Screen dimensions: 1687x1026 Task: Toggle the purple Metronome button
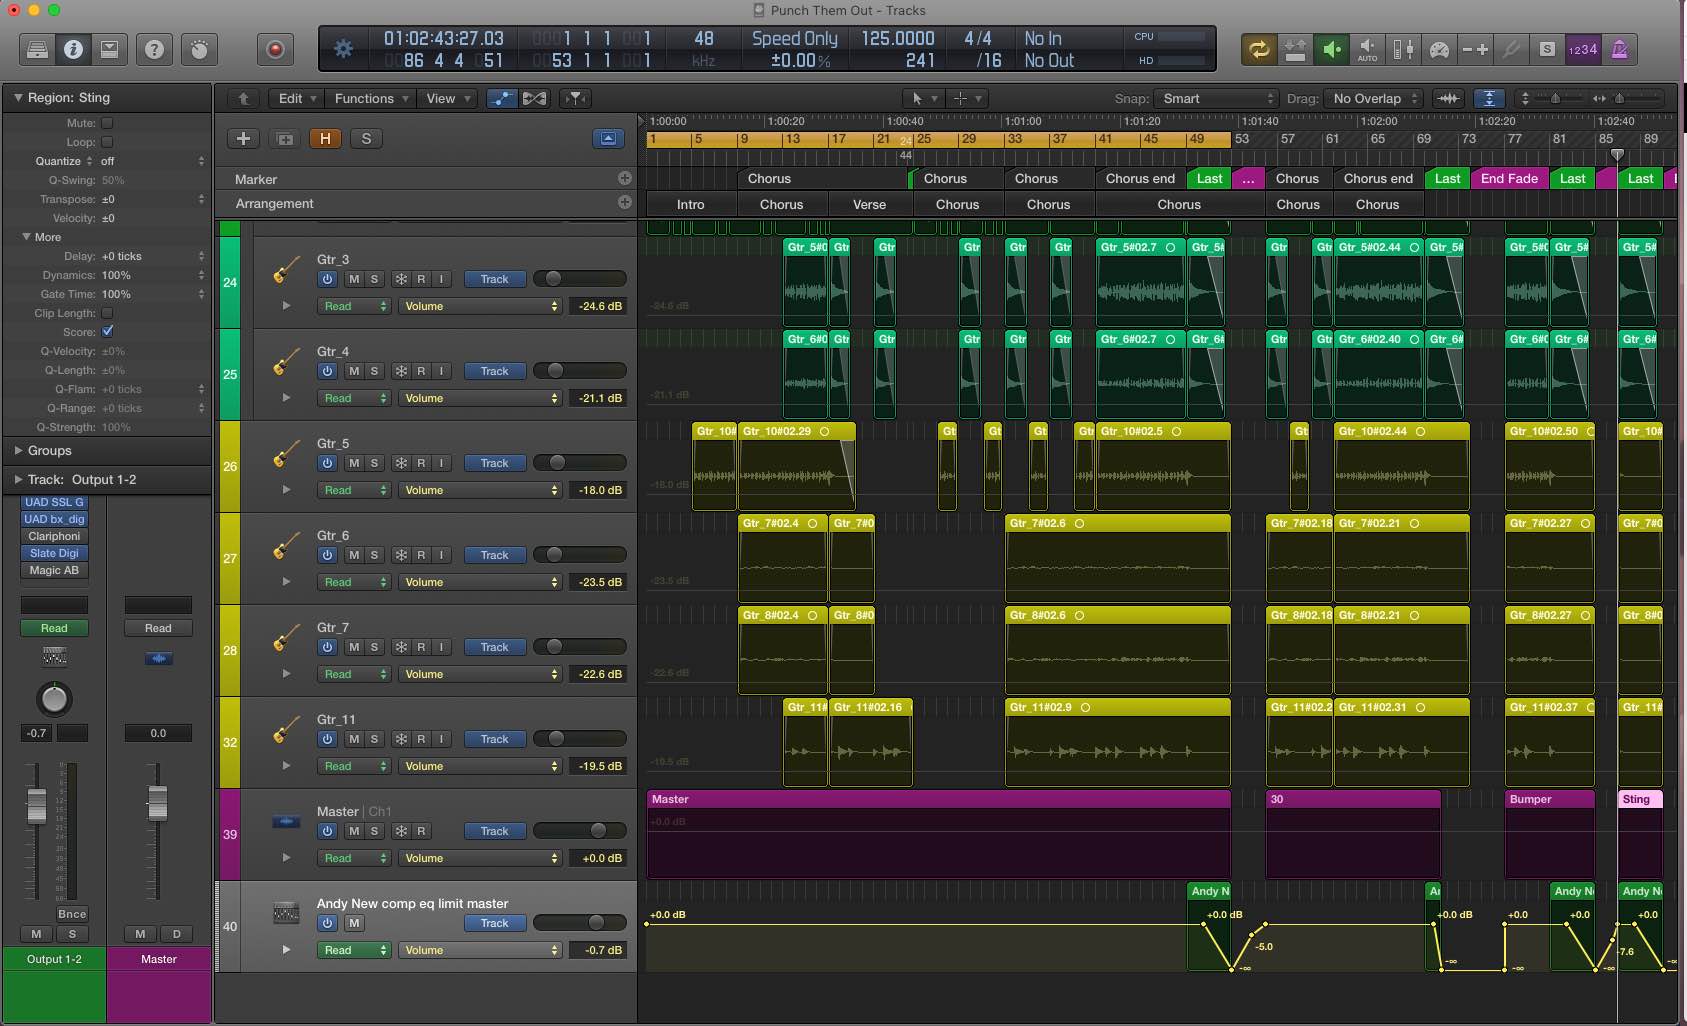coord(1619,49)
